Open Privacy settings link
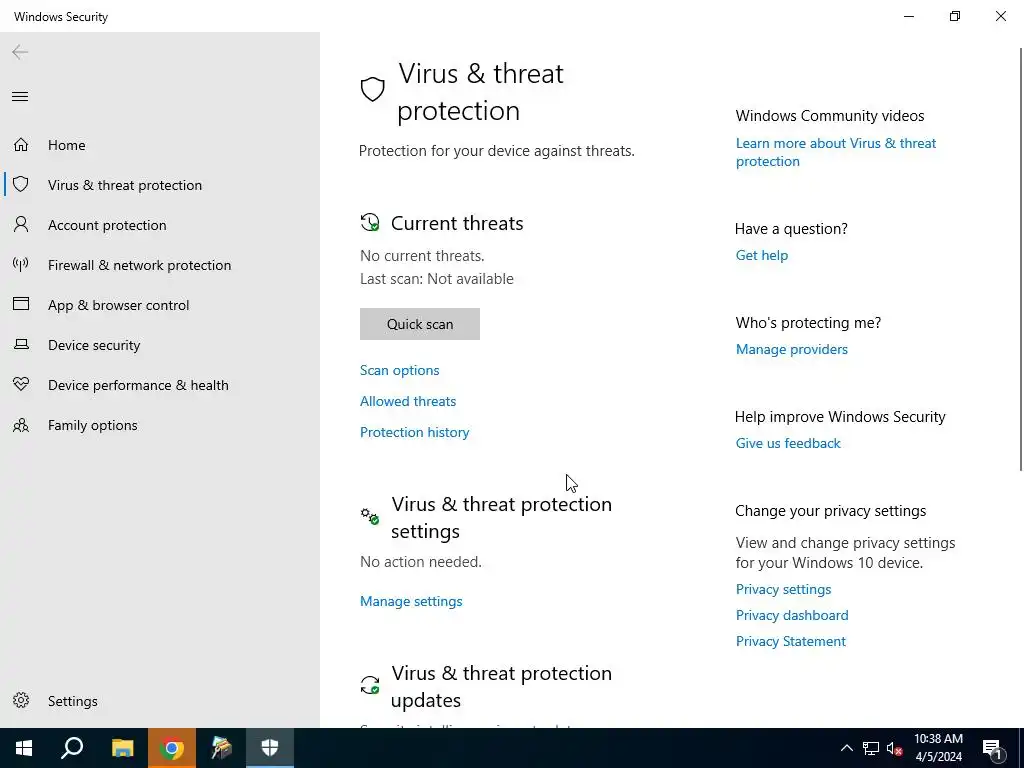Viewport: 1024px width, 768px height. [x=784, y=589]
